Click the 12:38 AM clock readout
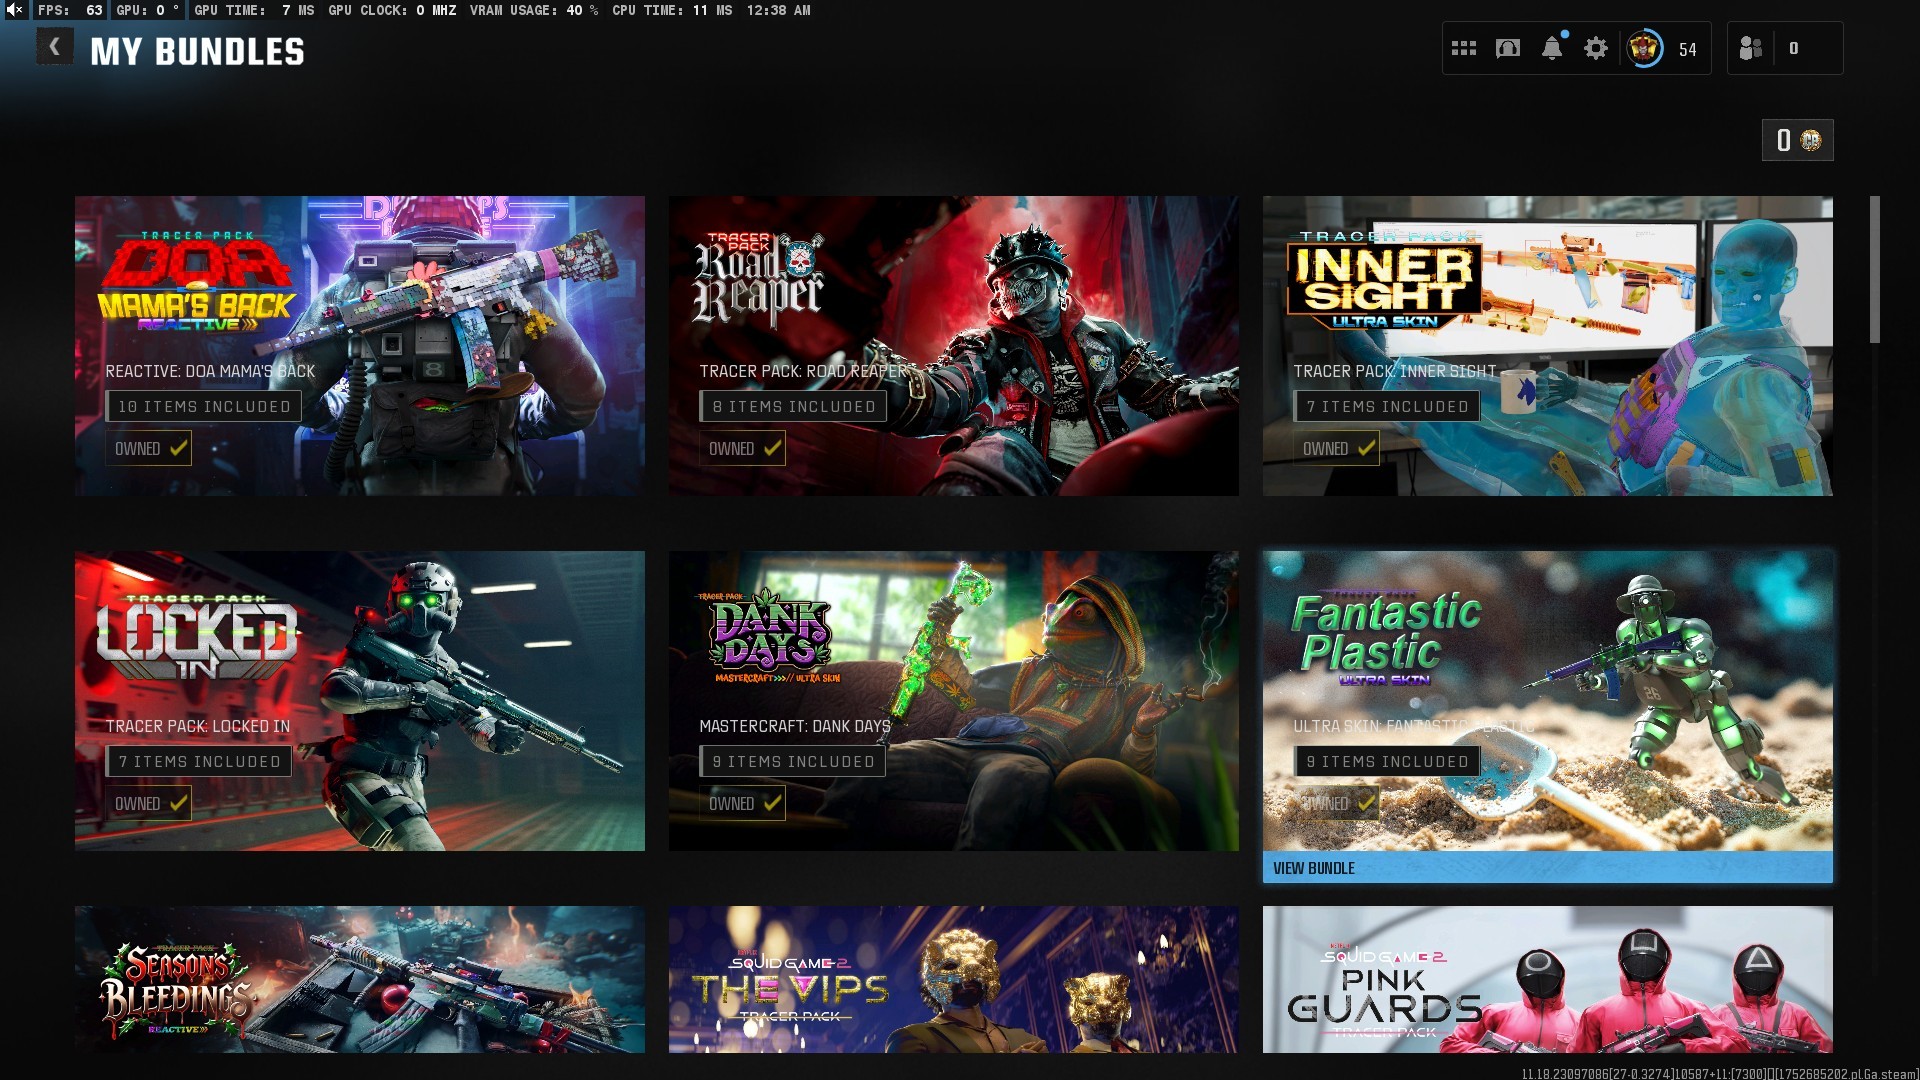This screenshot has height=1080, width=1920. [779, 10]
